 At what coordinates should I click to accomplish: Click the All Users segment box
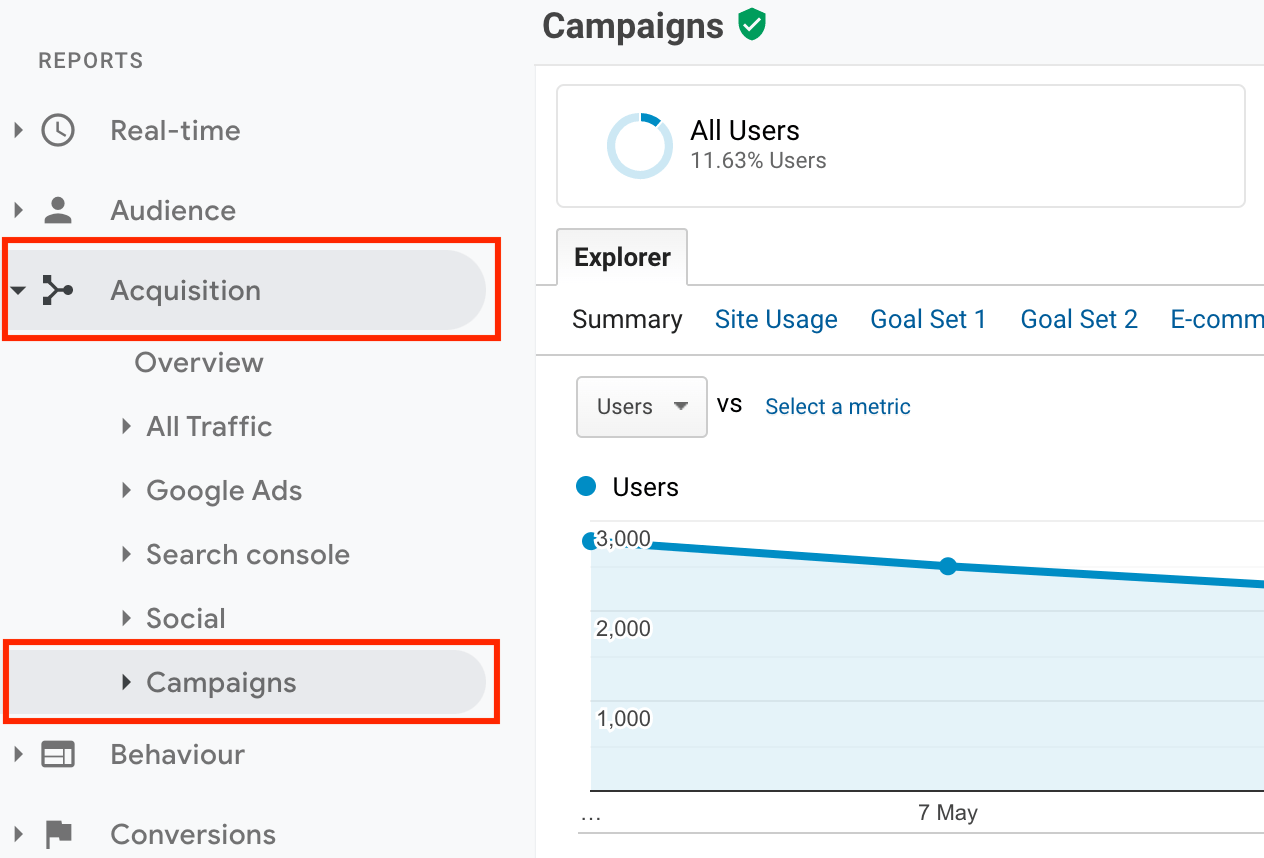click(x=900, y=146)
